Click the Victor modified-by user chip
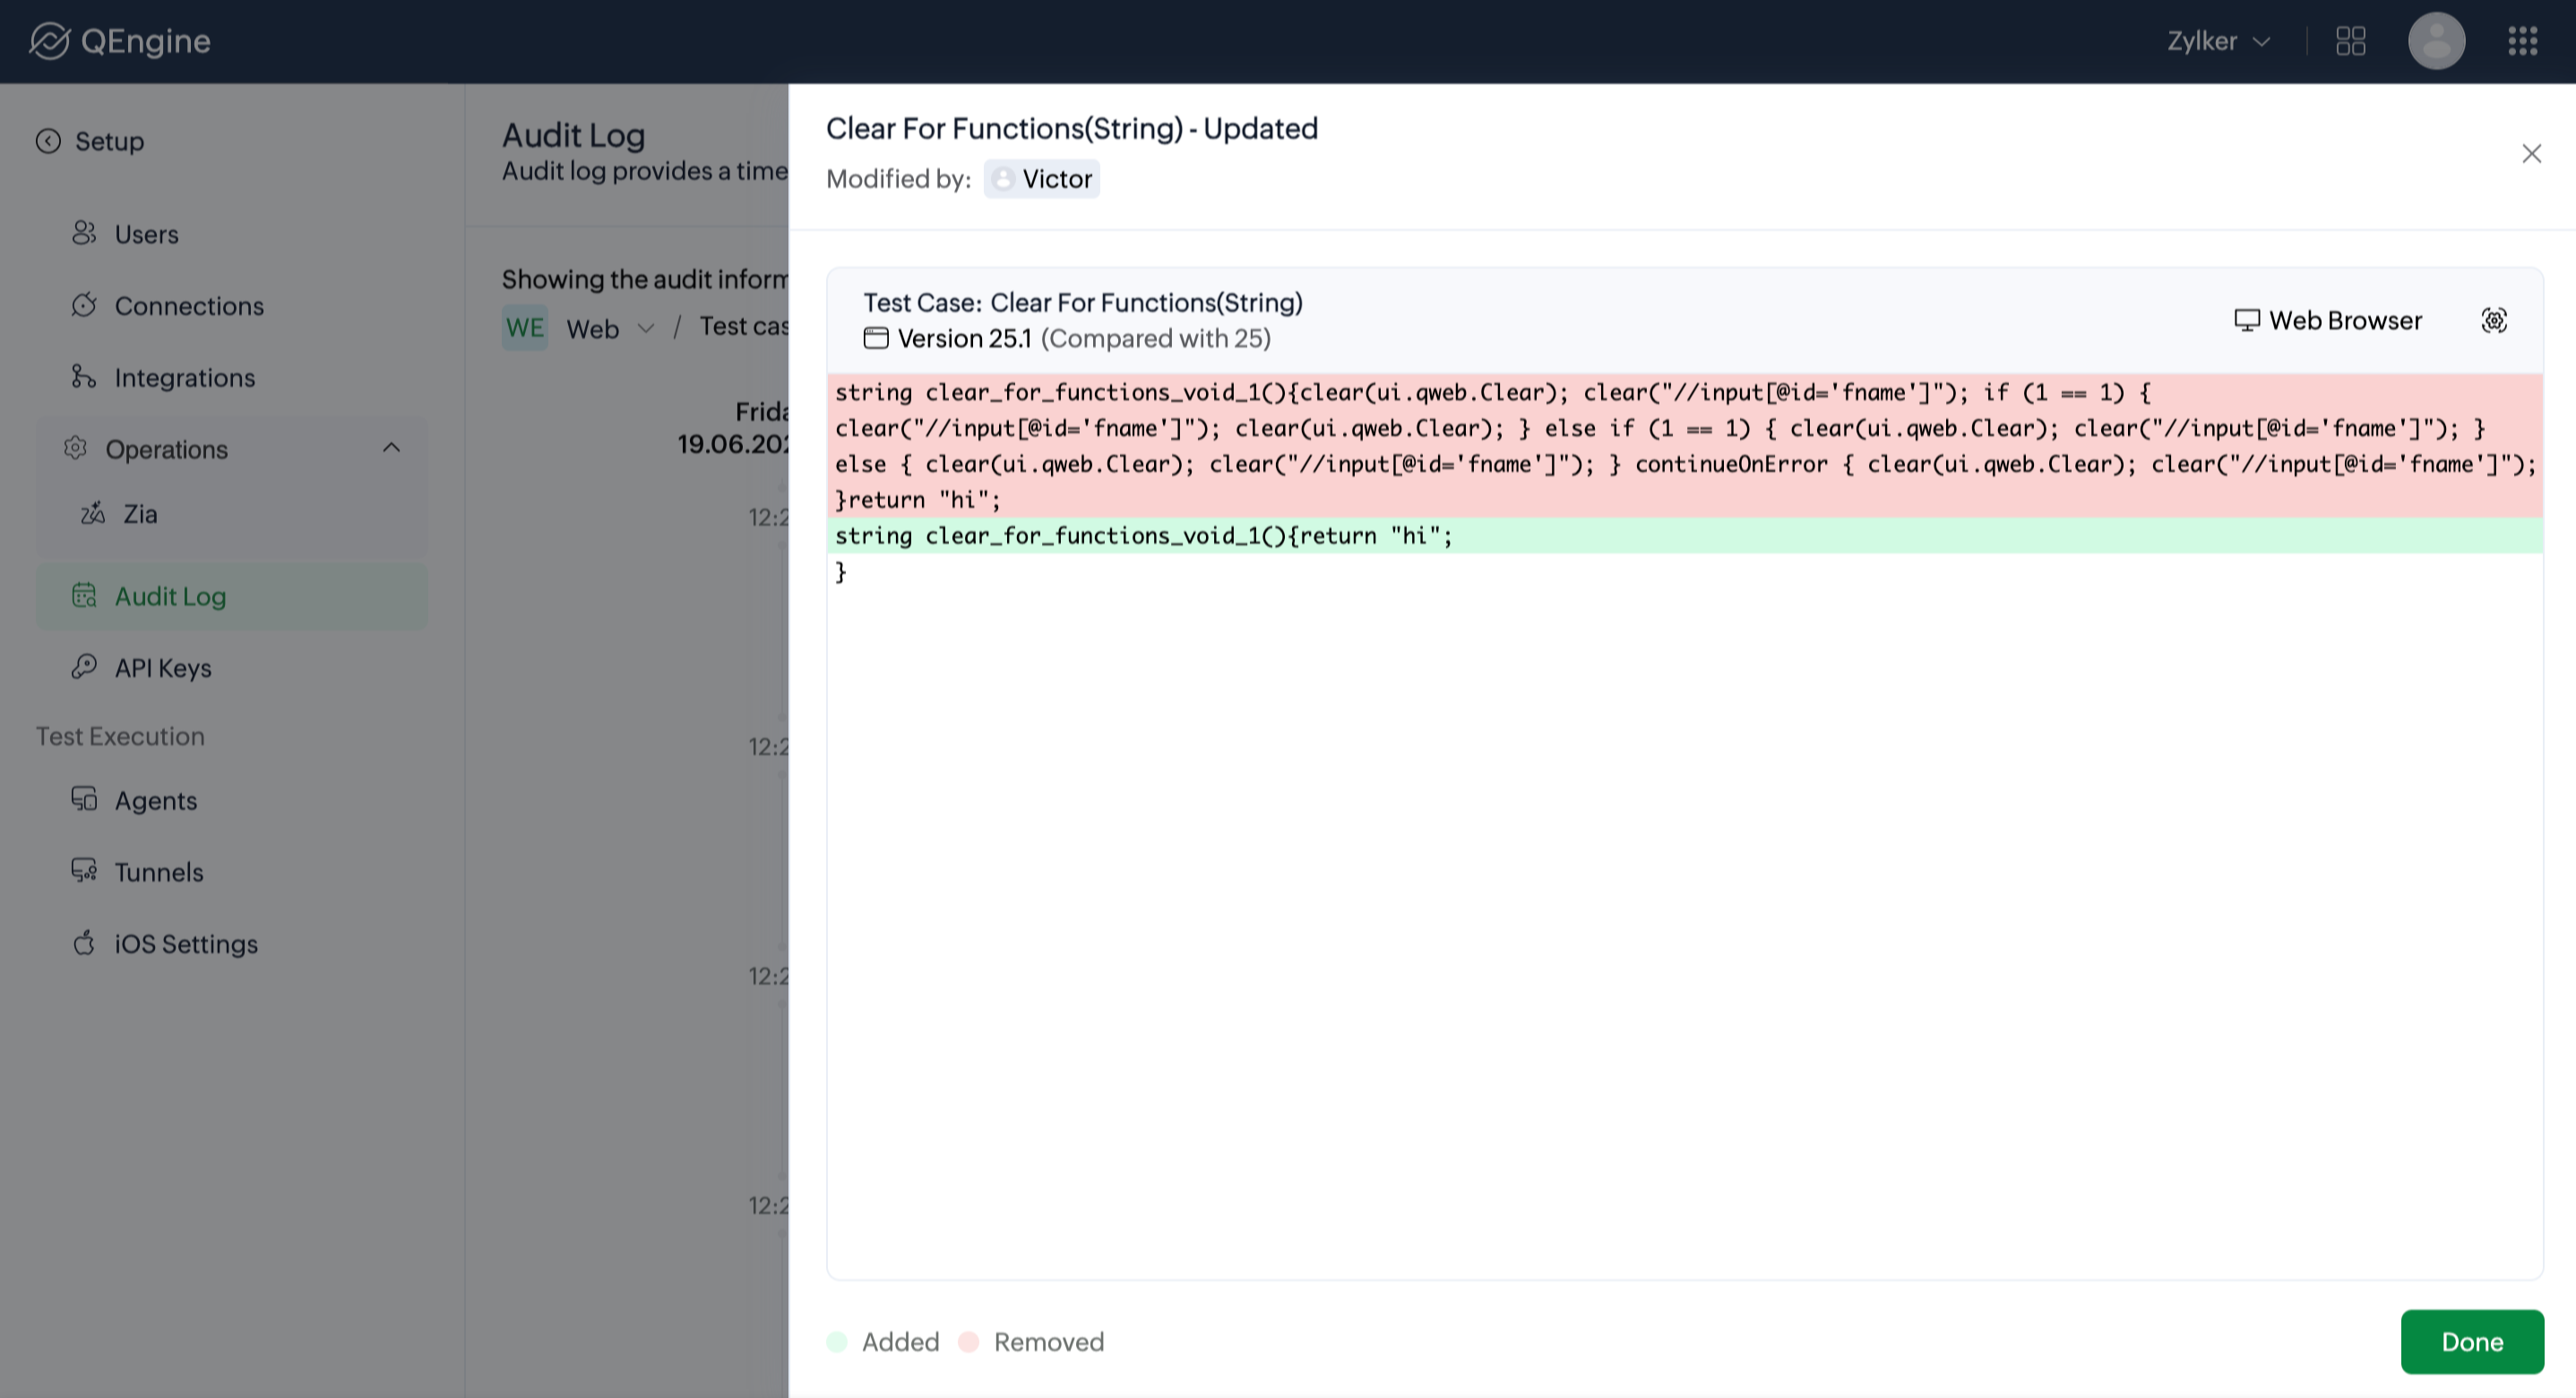This screenshot has width=2576, height=1398. coord(1042,179)
